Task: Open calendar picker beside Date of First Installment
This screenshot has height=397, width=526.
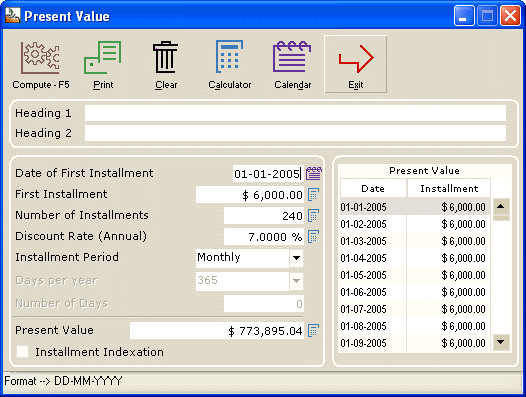Action: click(314, 173)
